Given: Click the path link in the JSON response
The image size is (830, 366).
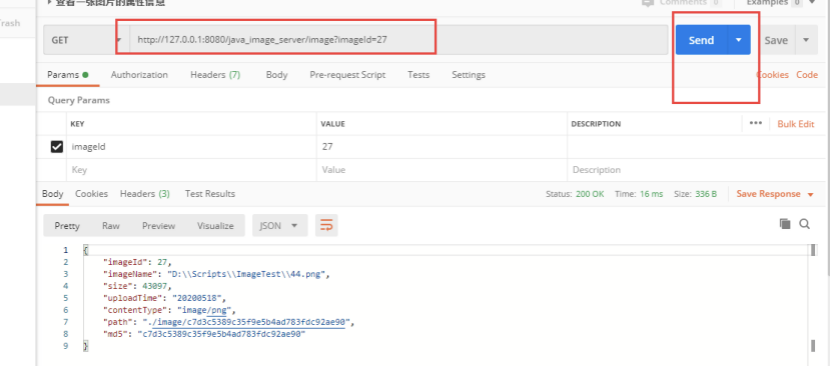Looking at the screenshot, I should pyautogui.click(x=248, y=322).
